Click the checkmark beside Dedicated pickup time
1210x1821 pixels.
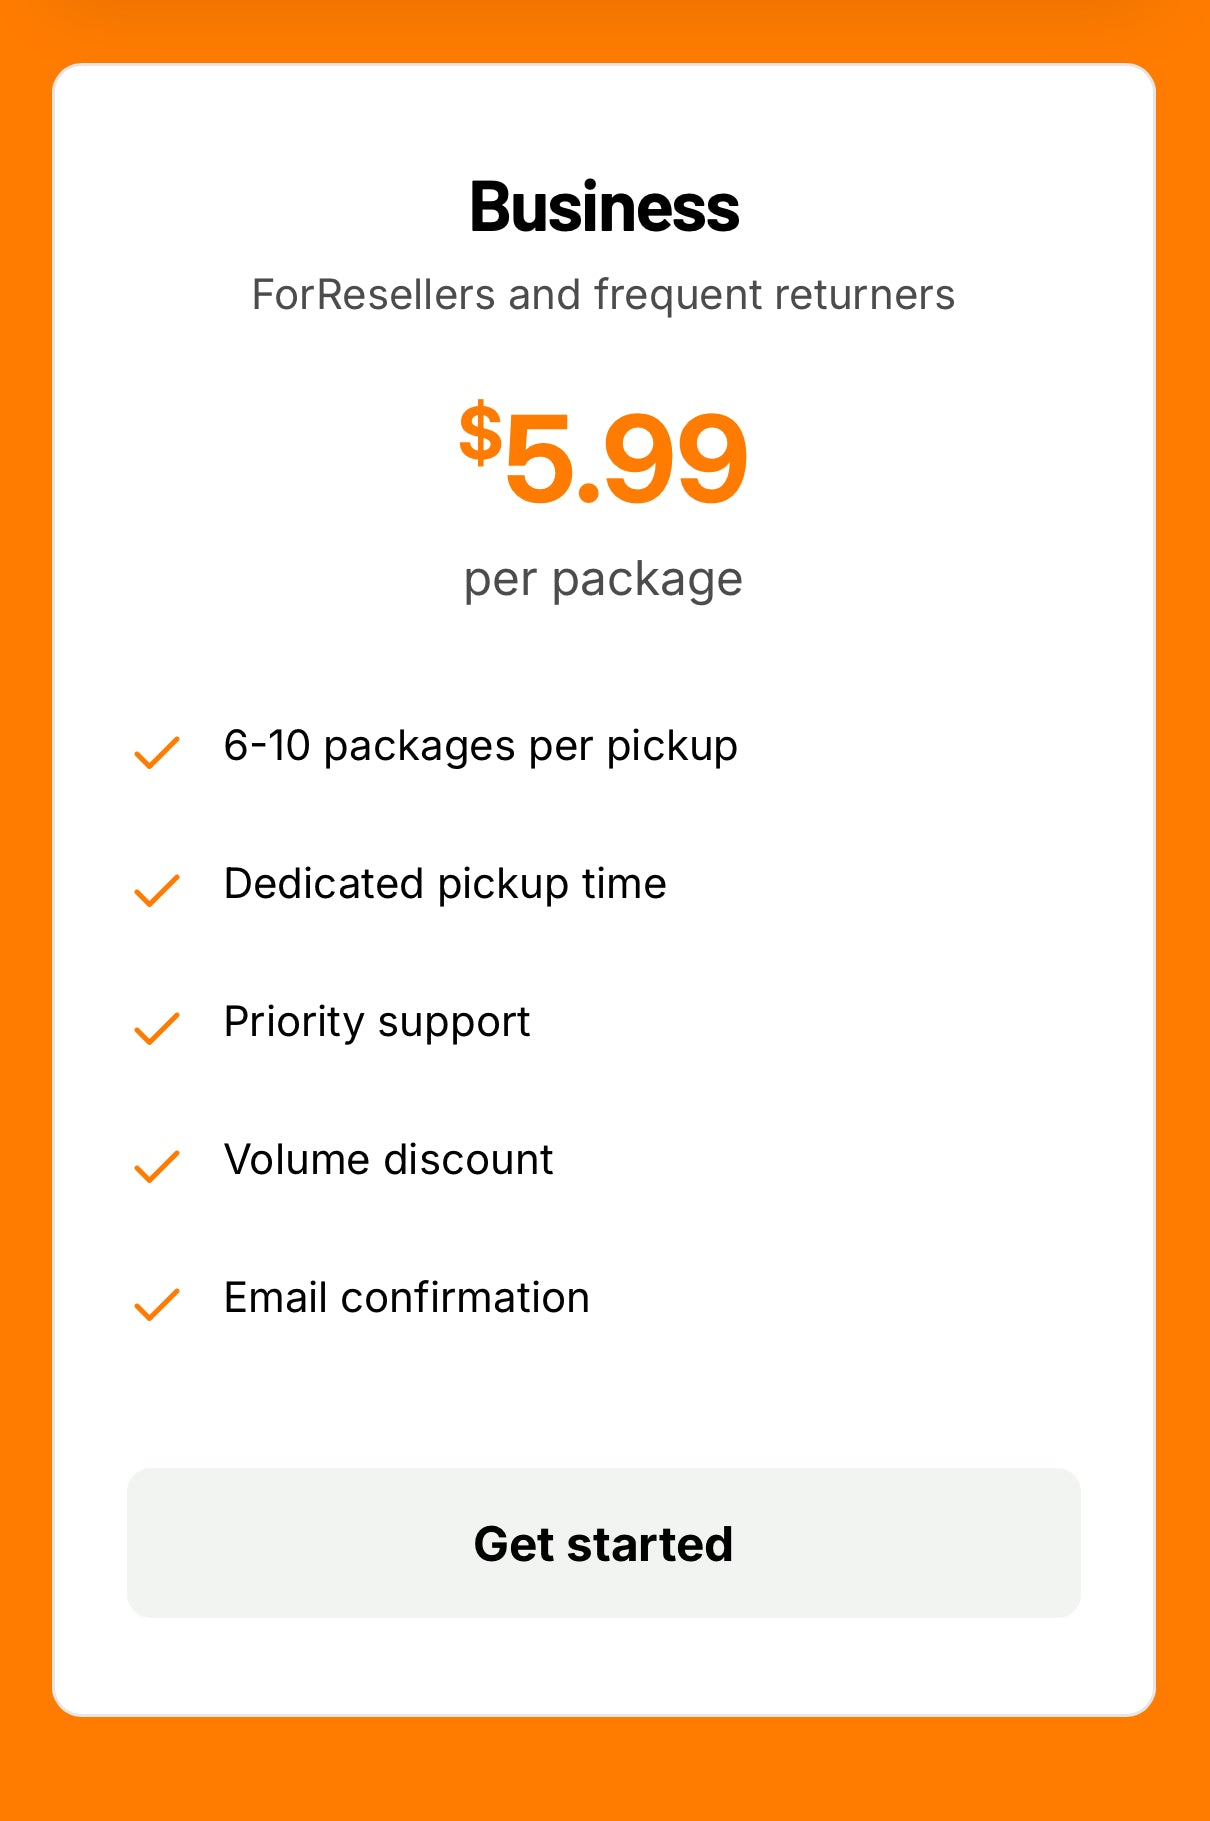pos(155,889)
